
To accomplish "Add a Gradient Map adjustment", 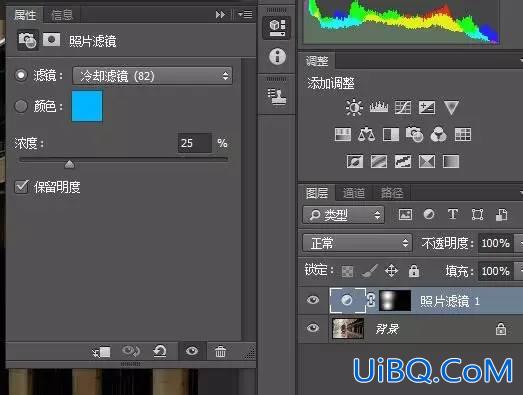I will (451, 162).
